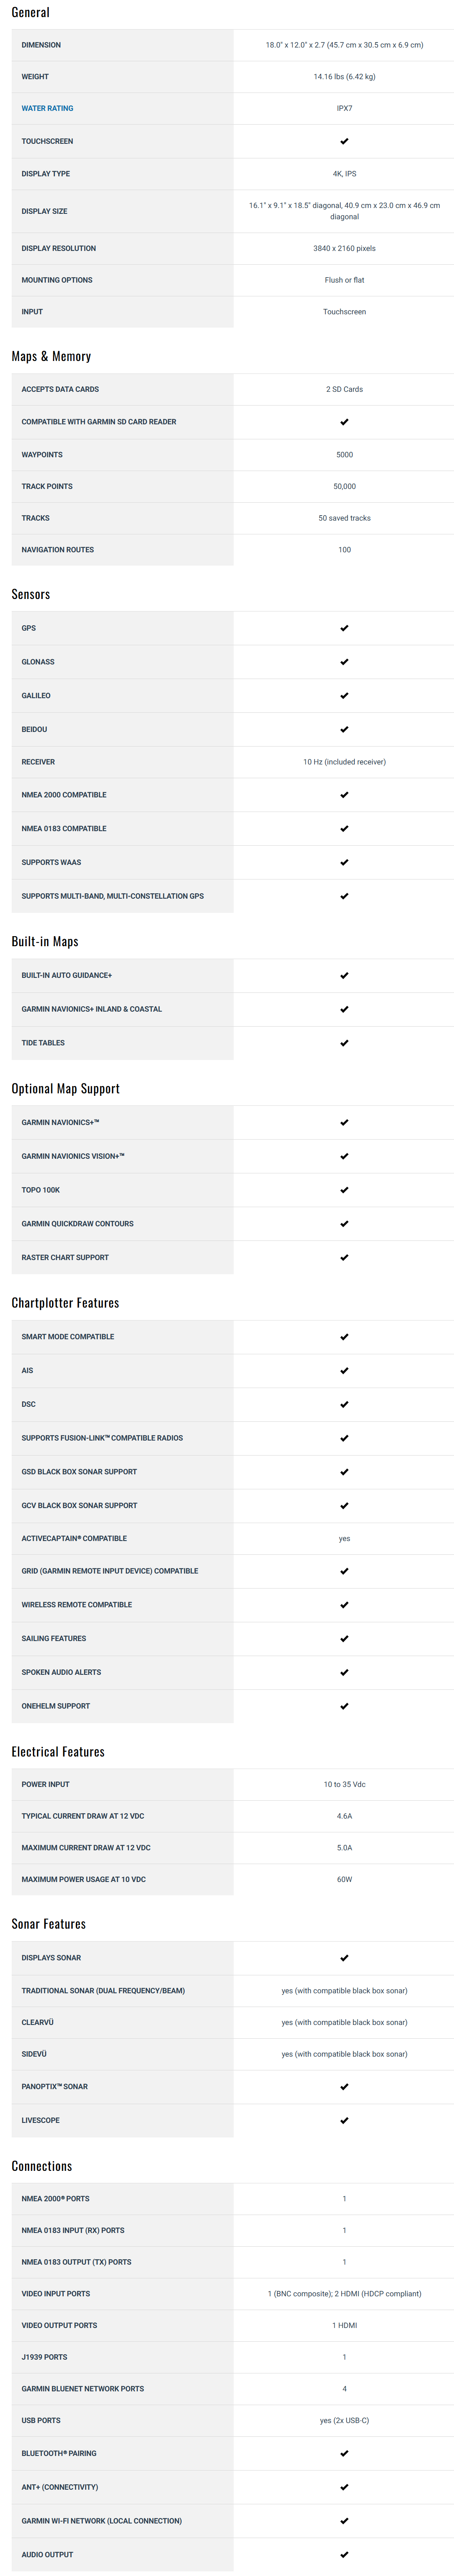
Task: Click the Connections section heading
Action: [x=42, y=2166]
